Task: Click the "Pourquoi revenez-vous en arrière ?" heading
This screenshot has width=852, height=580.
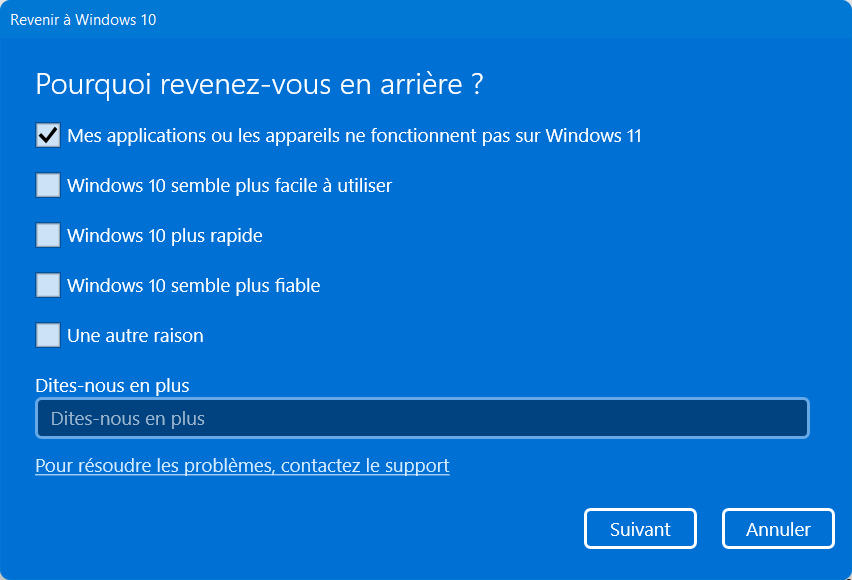Action: [259, 85]
